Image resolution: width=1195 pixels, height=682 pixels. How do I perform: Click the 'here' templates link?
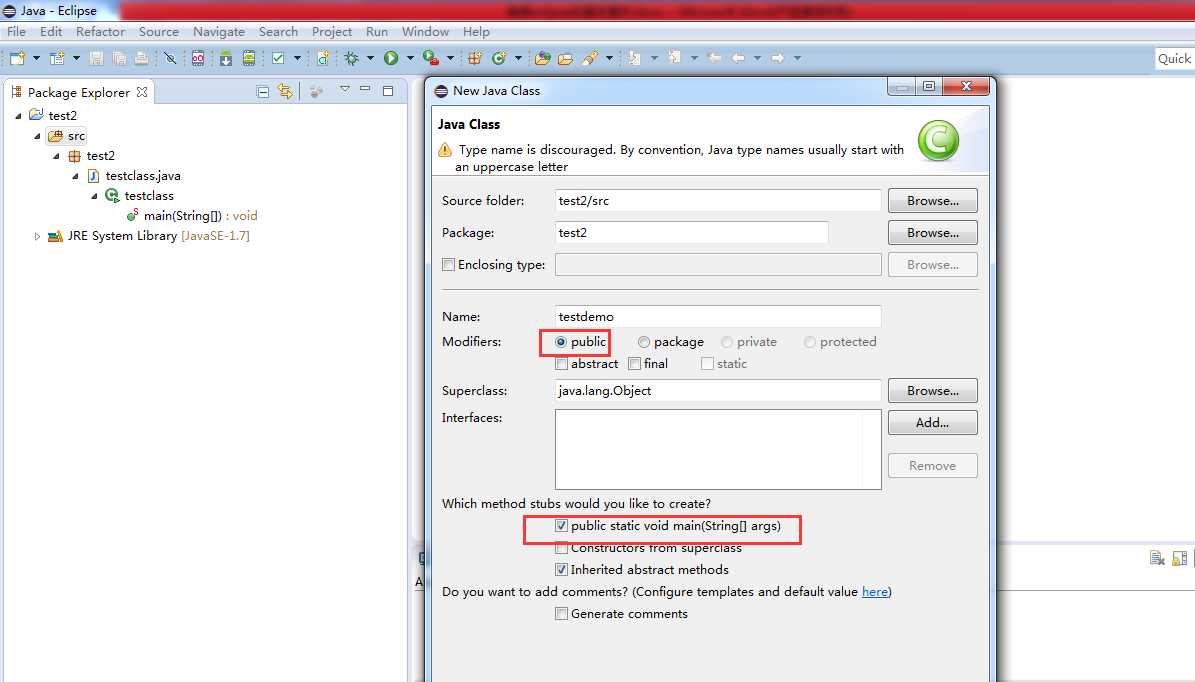point(875,591)
